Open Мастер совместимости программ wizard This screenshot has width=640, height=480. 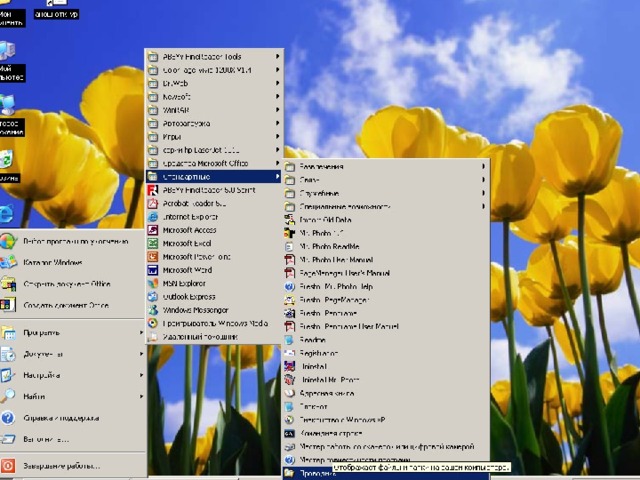click(386, 460)
